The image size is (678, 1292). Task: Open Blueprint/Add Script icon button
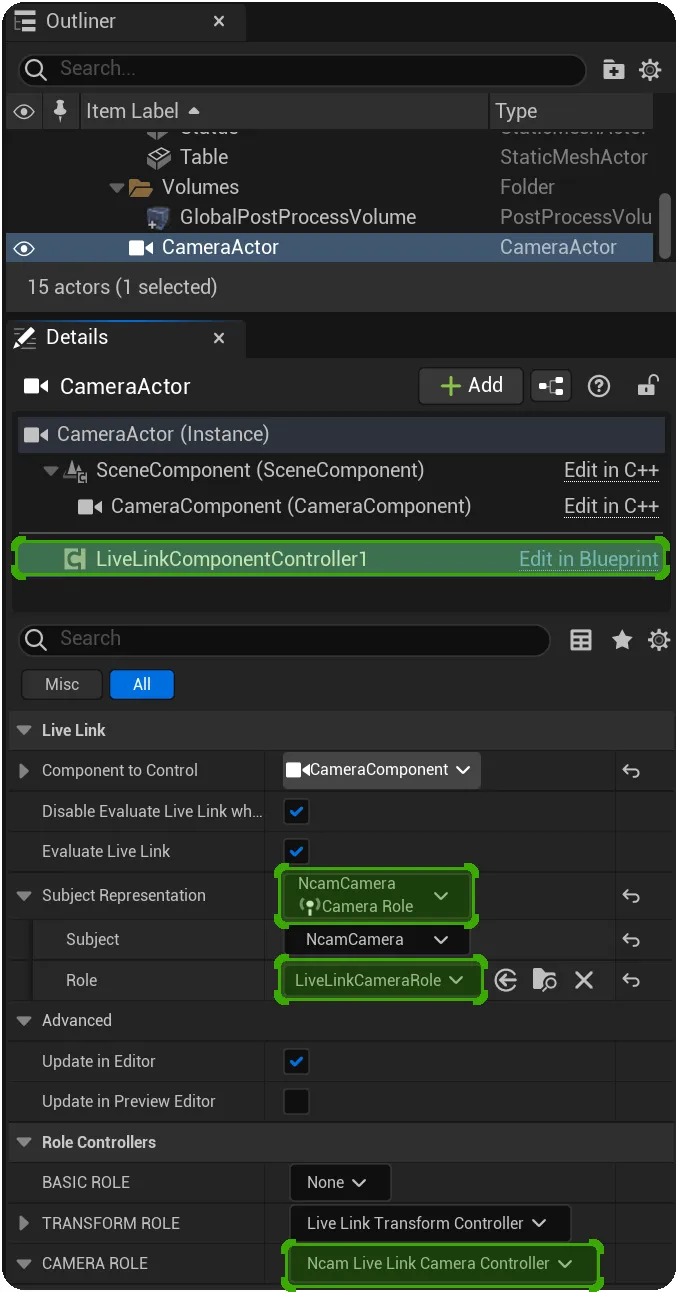550,386
